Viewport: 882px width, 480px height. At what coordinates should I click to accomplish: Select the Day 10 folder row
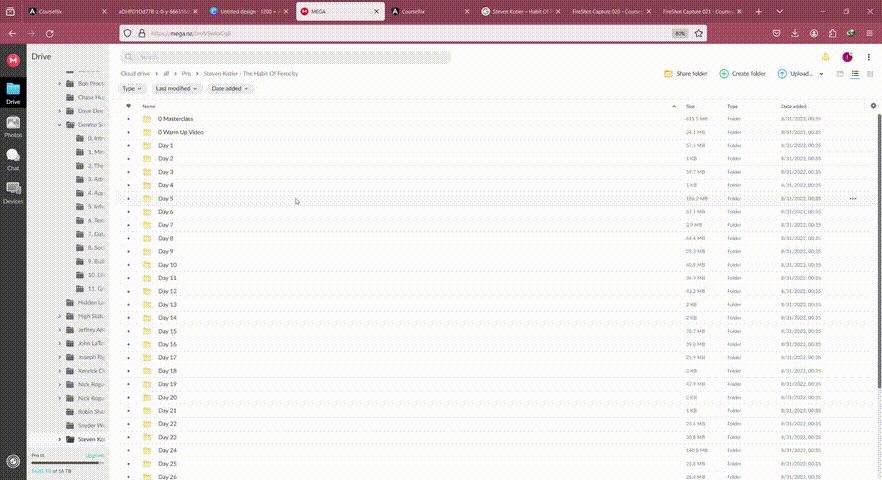click(495, 264)
